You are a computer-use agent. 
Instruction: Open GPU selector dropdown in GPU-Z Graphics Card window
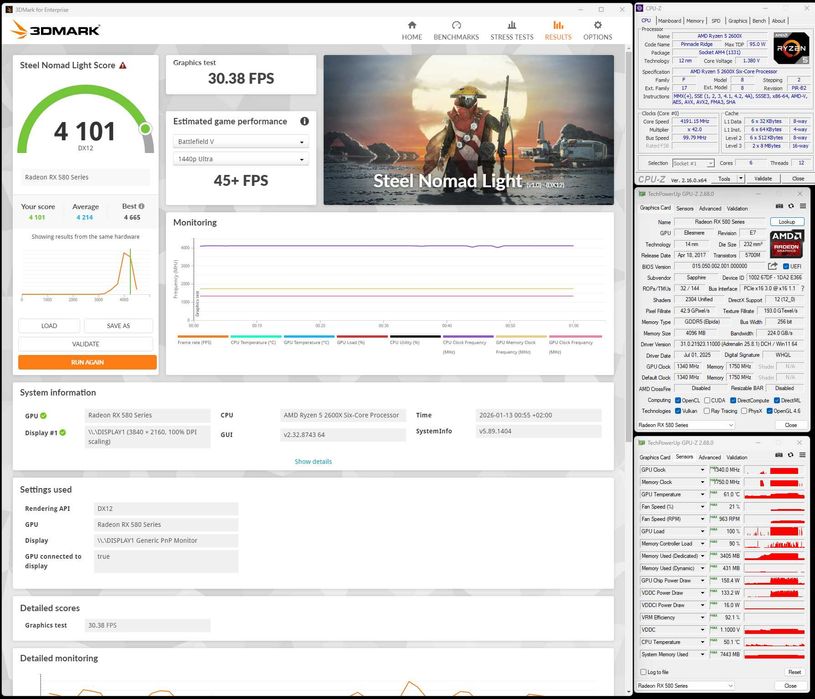(686, 425)
